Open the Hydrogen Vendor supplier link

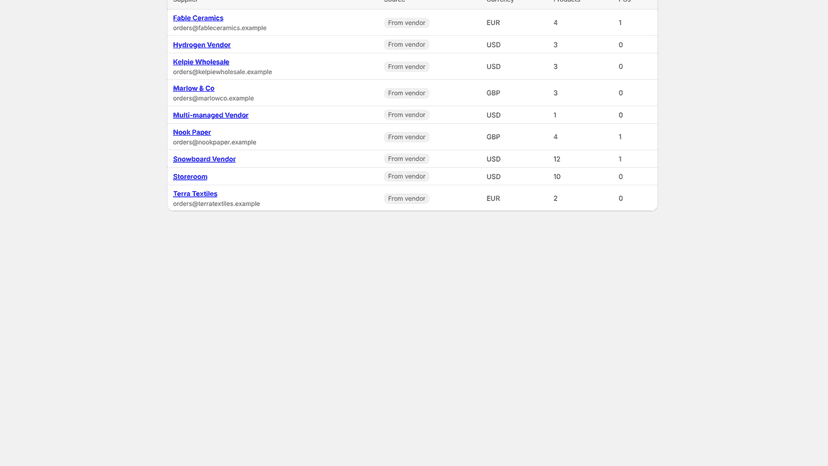[x=202, y=45]
